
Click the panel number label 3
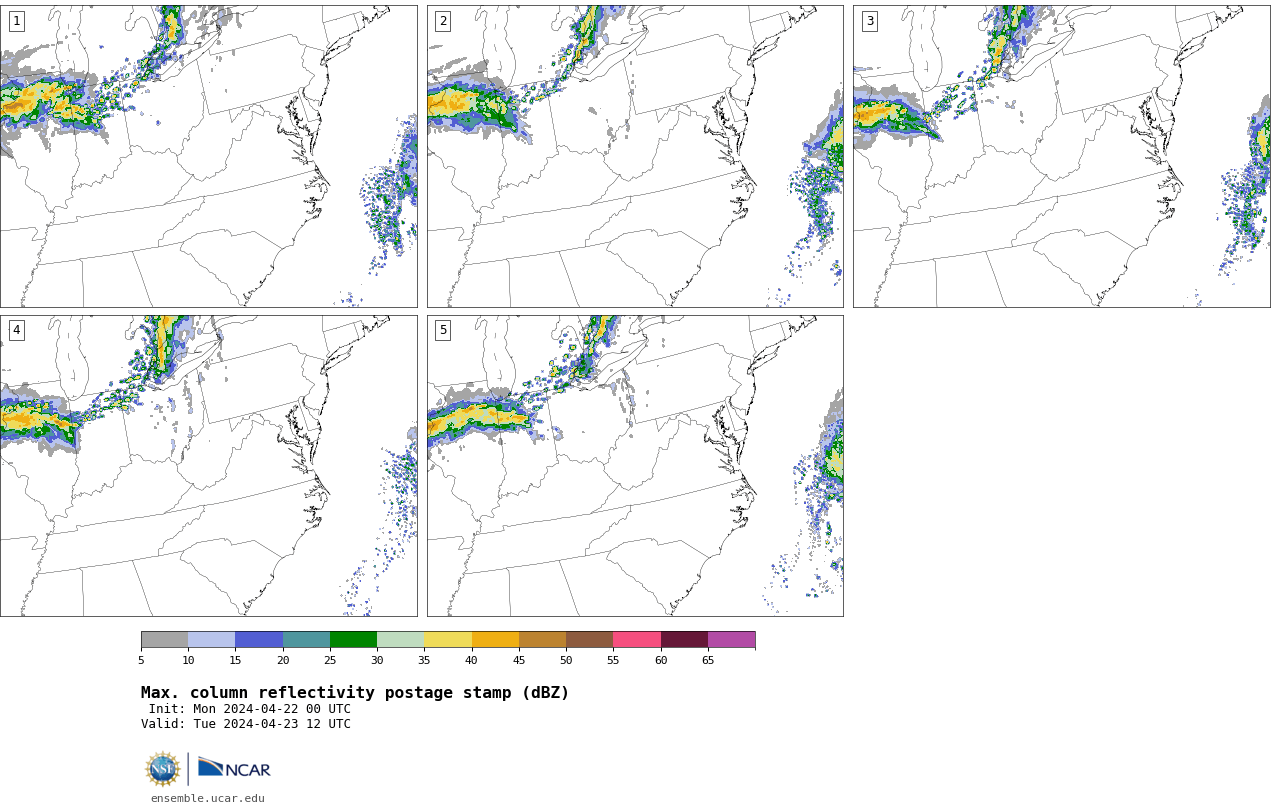click(x=870, y=21)
